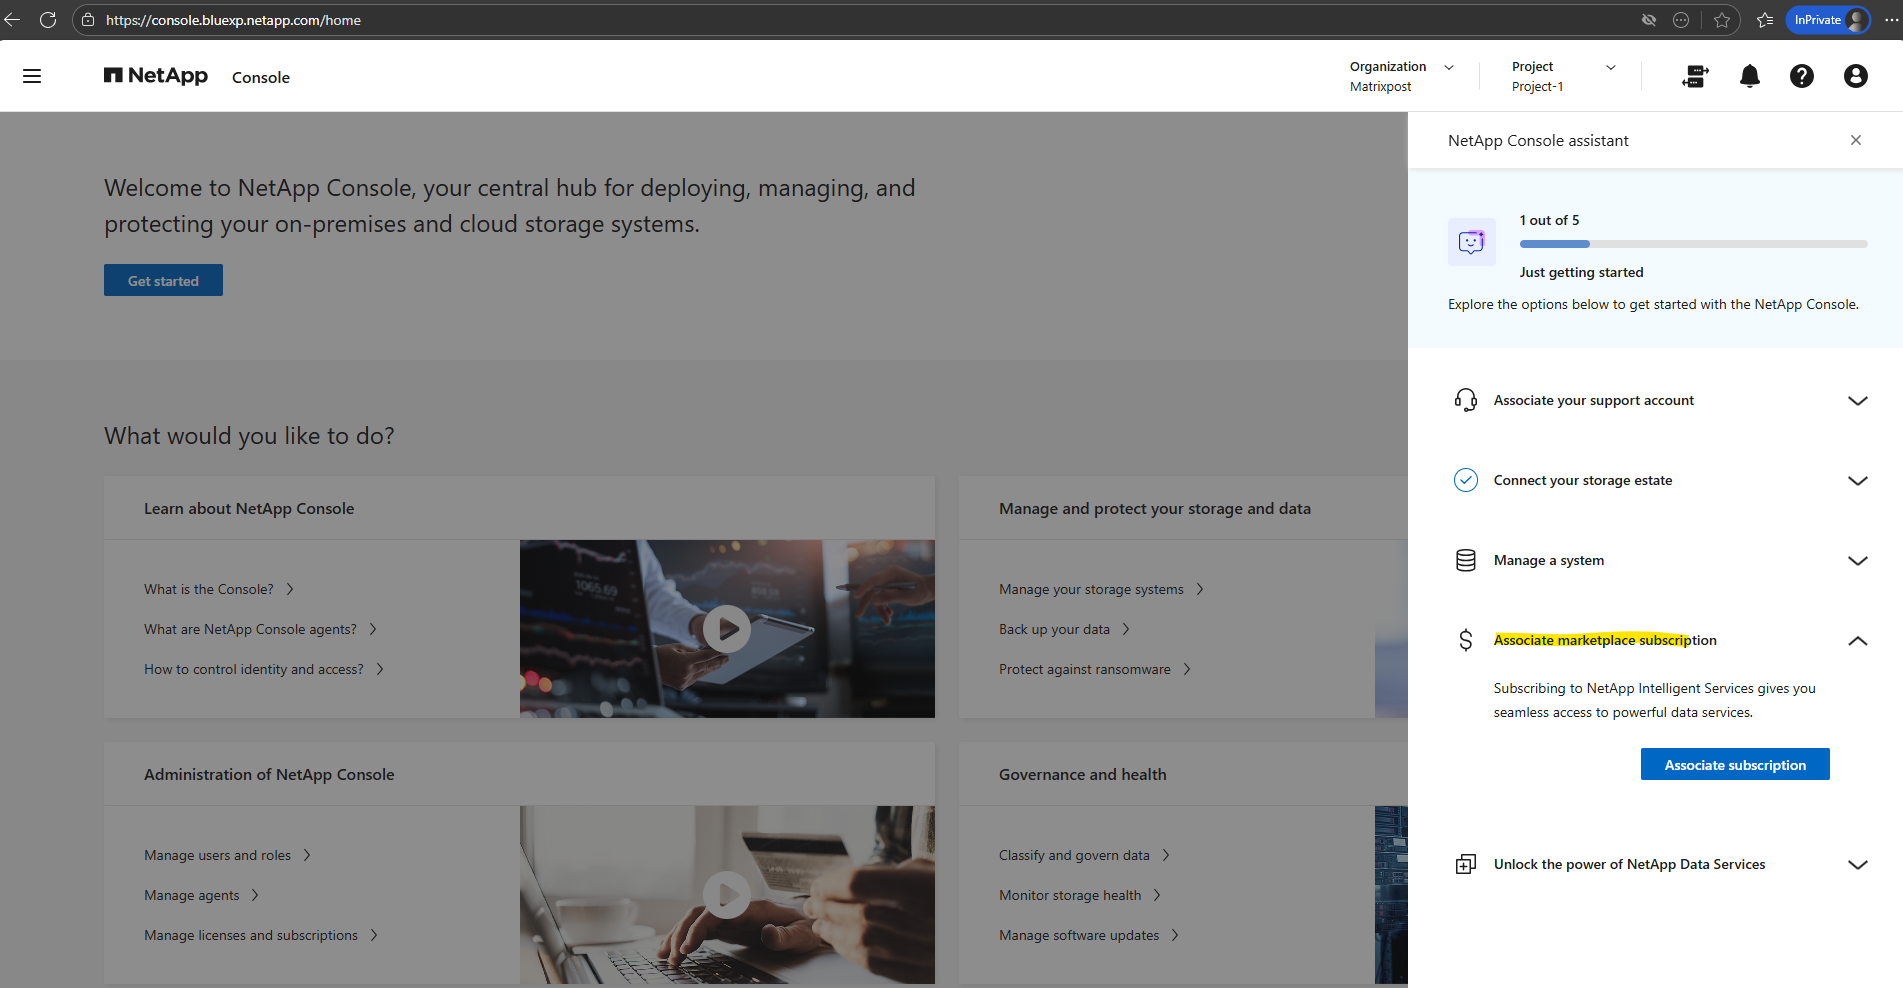Open What is the Console? link
This screenshot has height=988, width=1903.
click(219, 589)
